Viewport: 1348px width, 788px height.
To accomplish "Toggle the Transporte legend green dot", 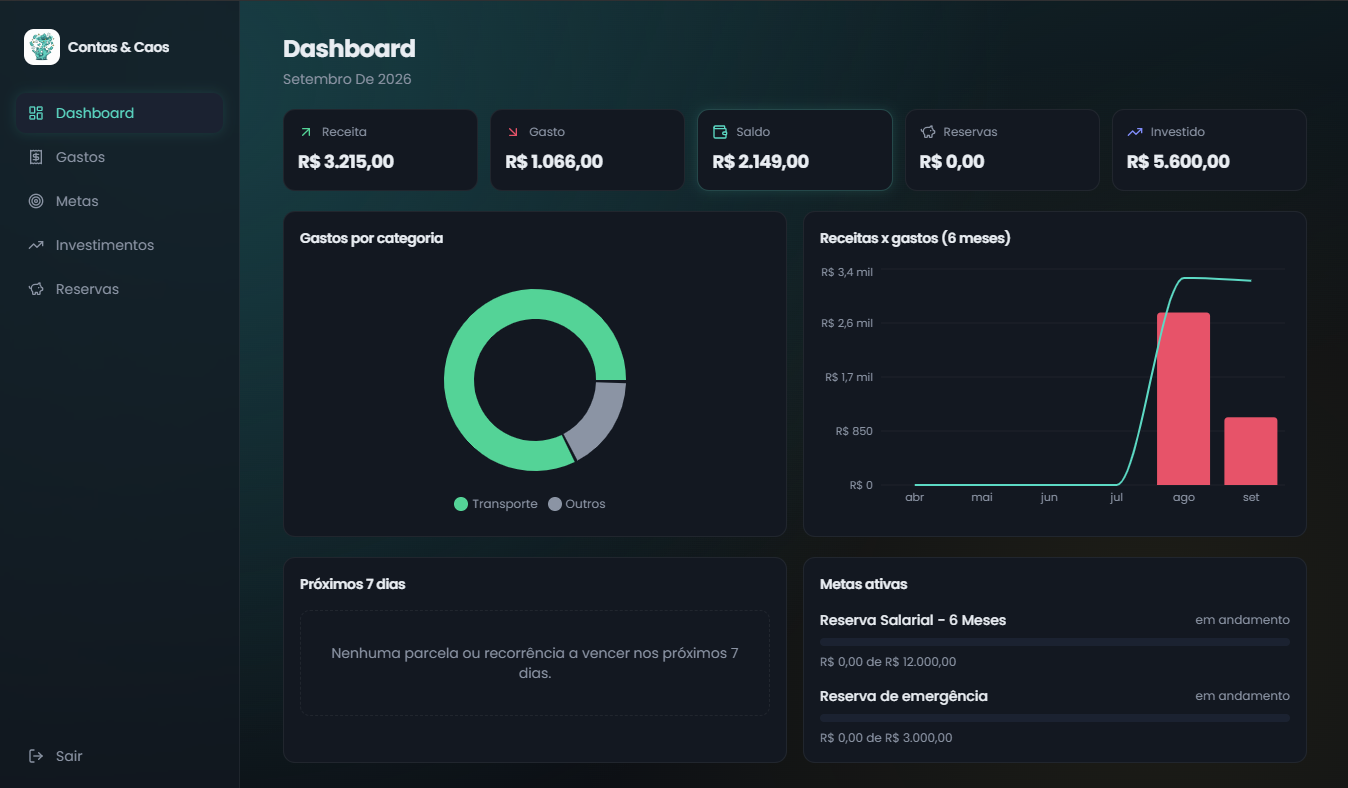I will [x=461, y=504].
